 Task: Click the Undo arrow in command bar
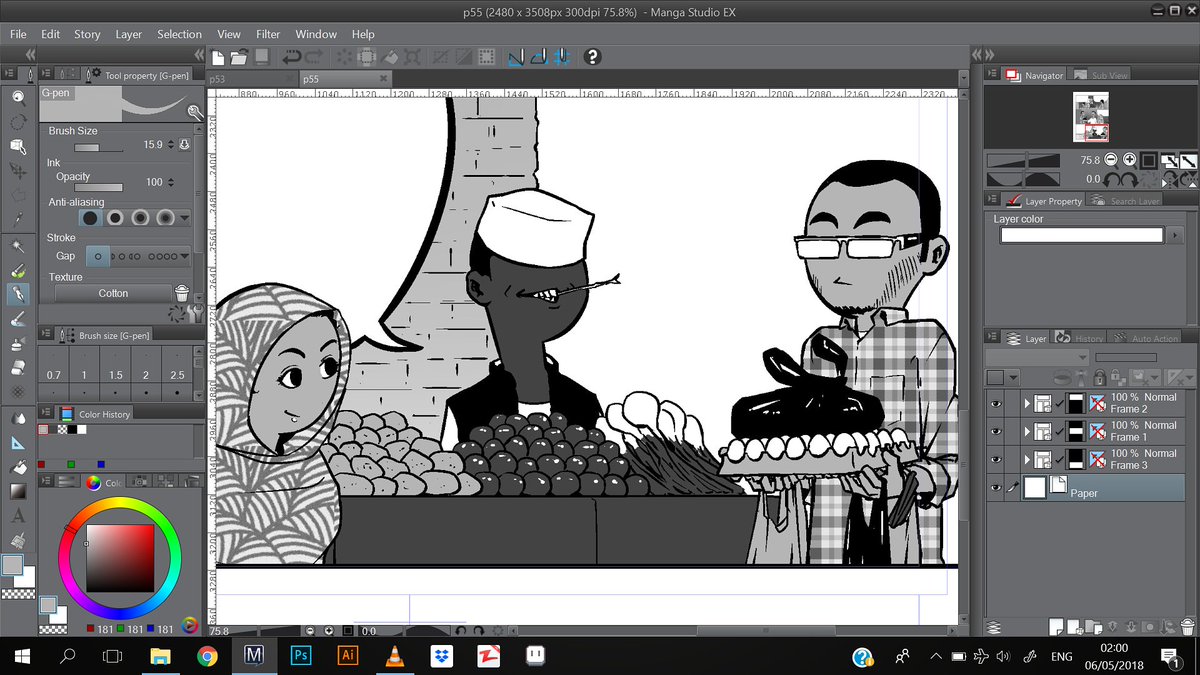coord(292,58)
